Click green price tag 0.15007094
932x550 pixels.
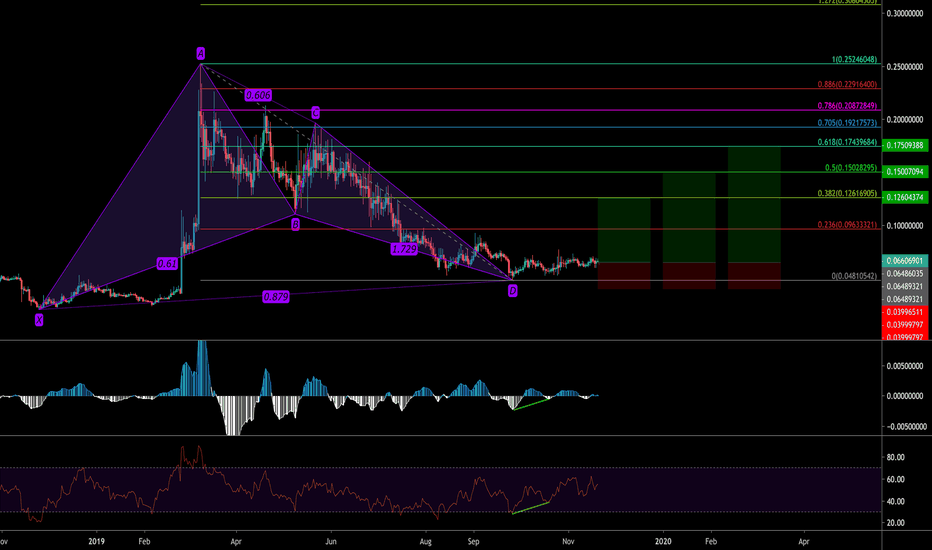click(x=905, y=172)
